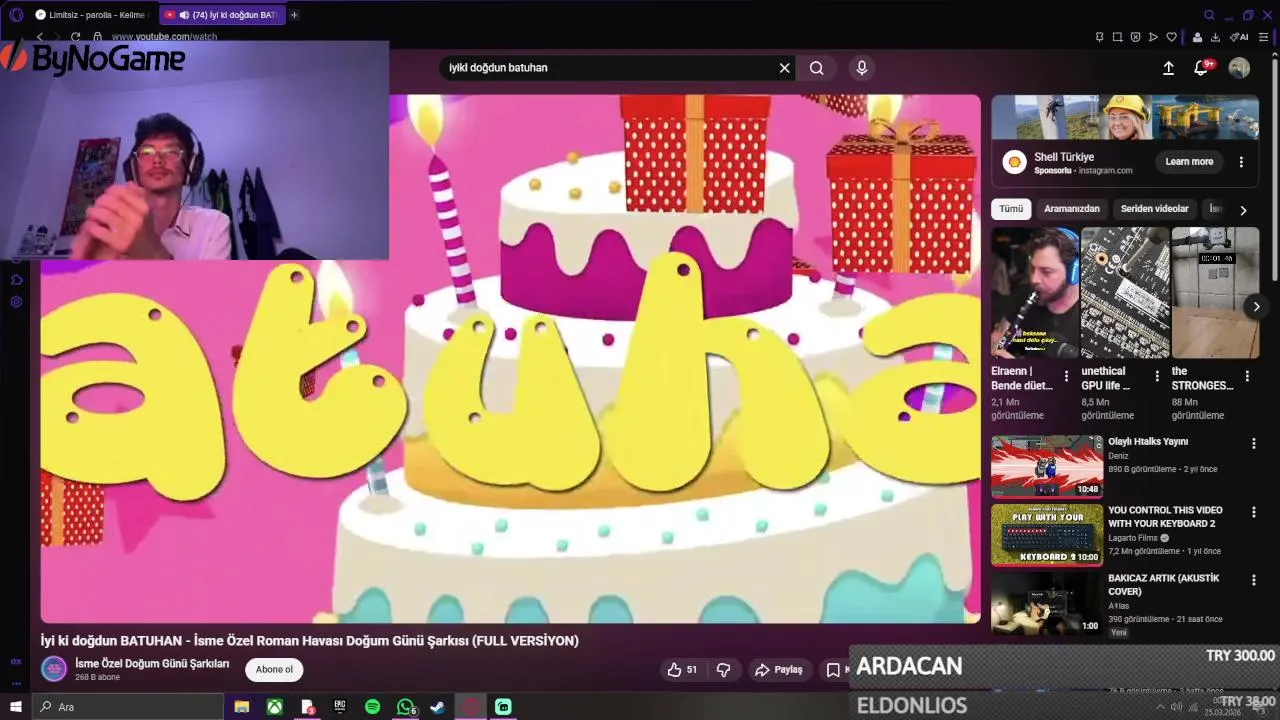Image resolution: width=1280 pixels, height=720 pixels.
Task: Open the Elraenn Bende düet short thumbnail
Action: [1035, 293]
